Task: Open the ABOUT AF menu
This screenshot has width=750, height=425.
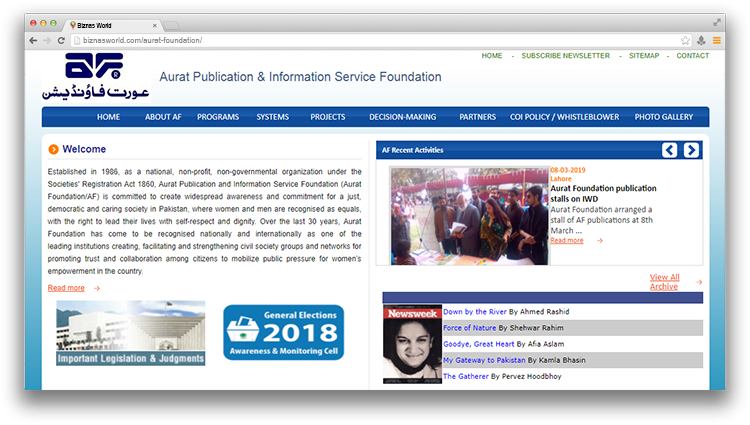Action: click(x=163, y=117)
